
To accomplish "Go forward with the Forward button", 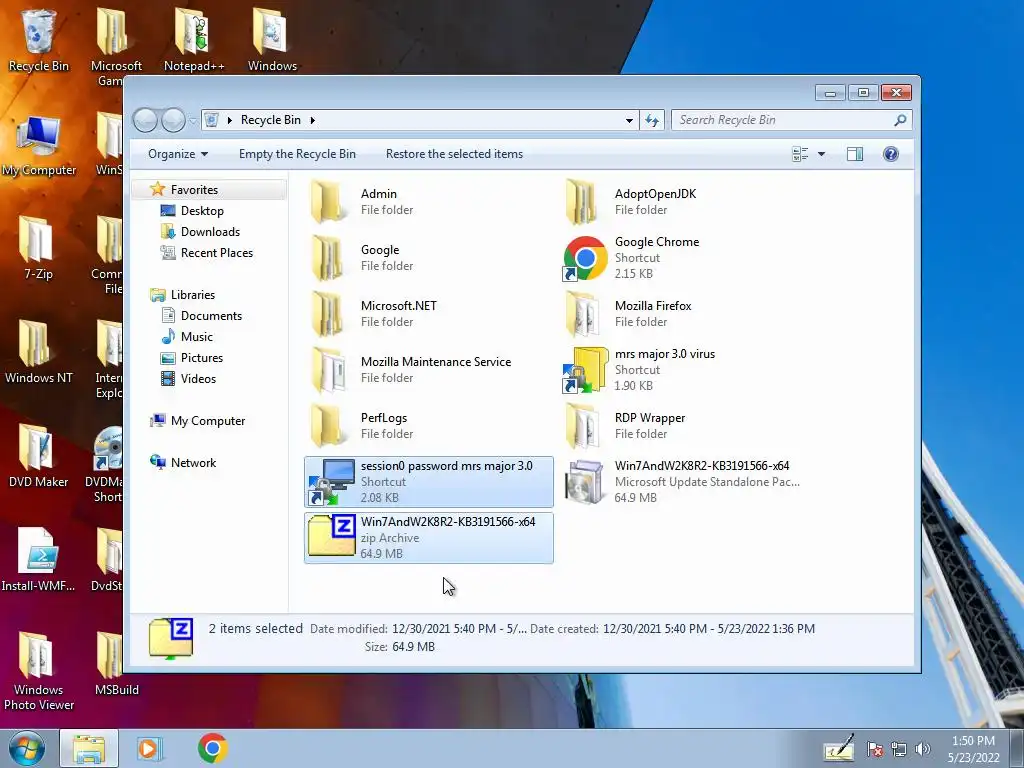I will (x=173, y=120).
